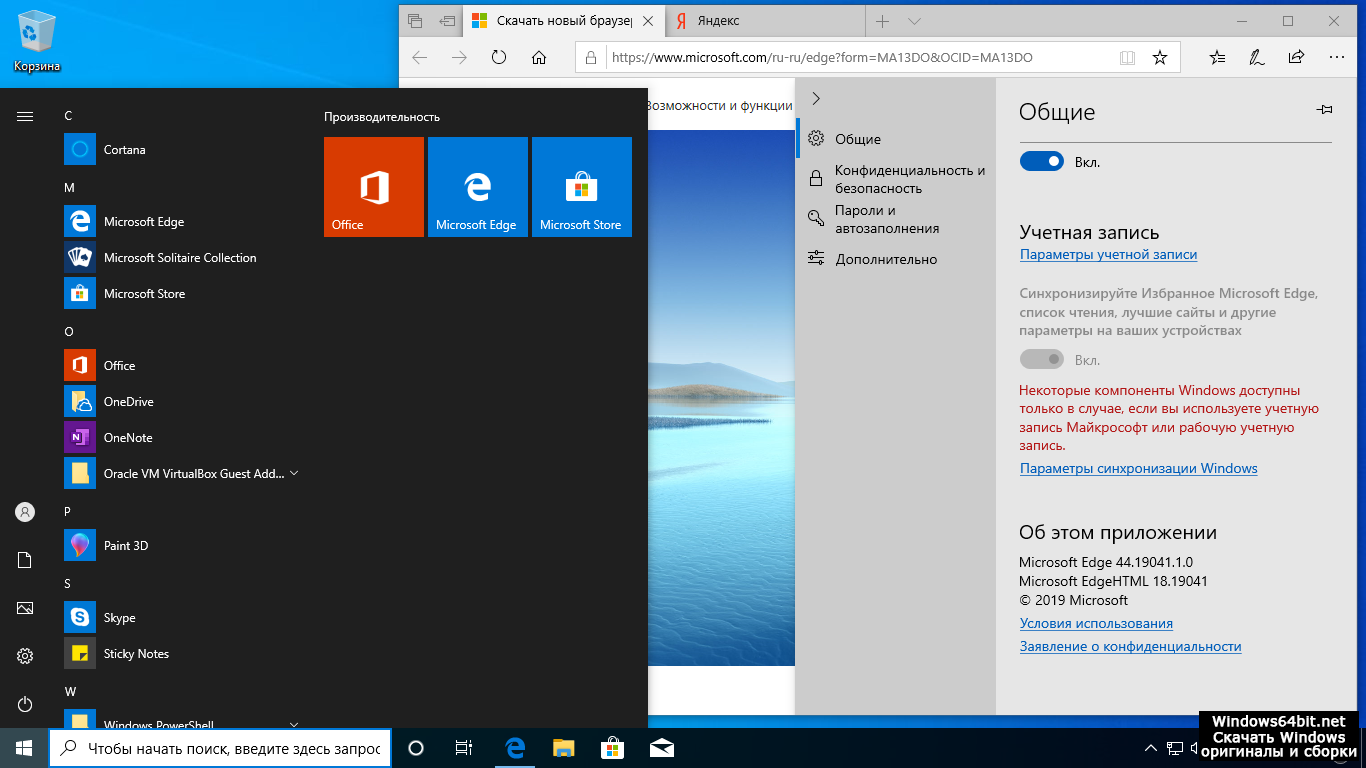
Task: Click Заявление о конфиденциальности link
Action: pos(1130,647)
